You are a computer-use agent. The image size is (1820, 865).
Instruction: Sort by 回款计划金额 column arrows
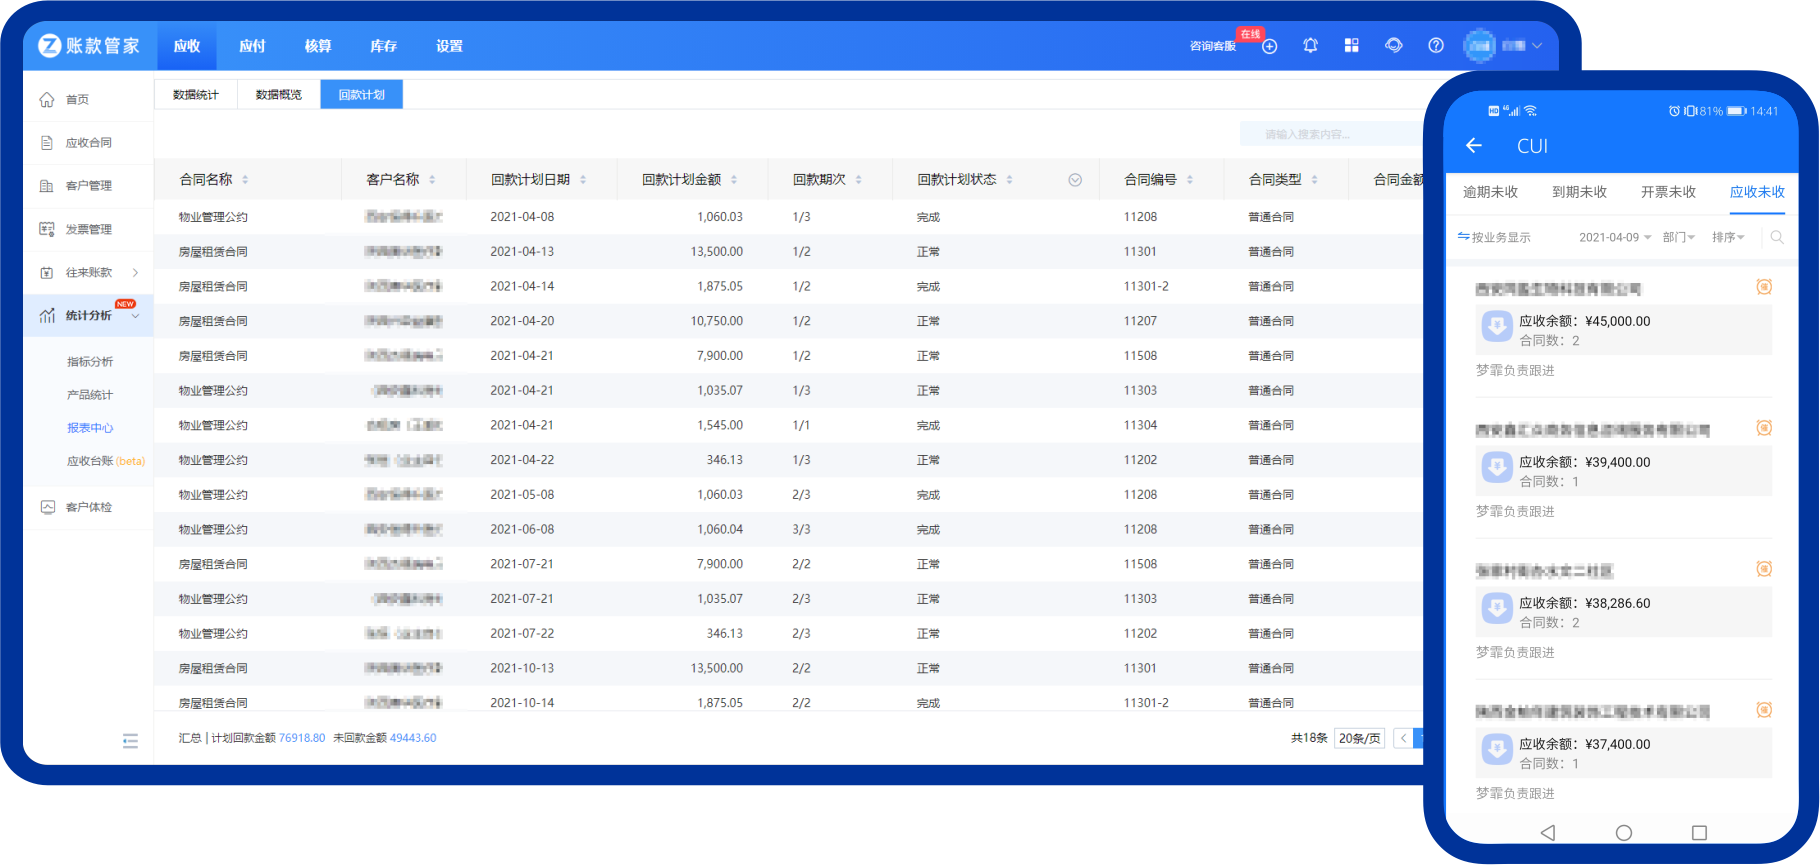[734, 180]
